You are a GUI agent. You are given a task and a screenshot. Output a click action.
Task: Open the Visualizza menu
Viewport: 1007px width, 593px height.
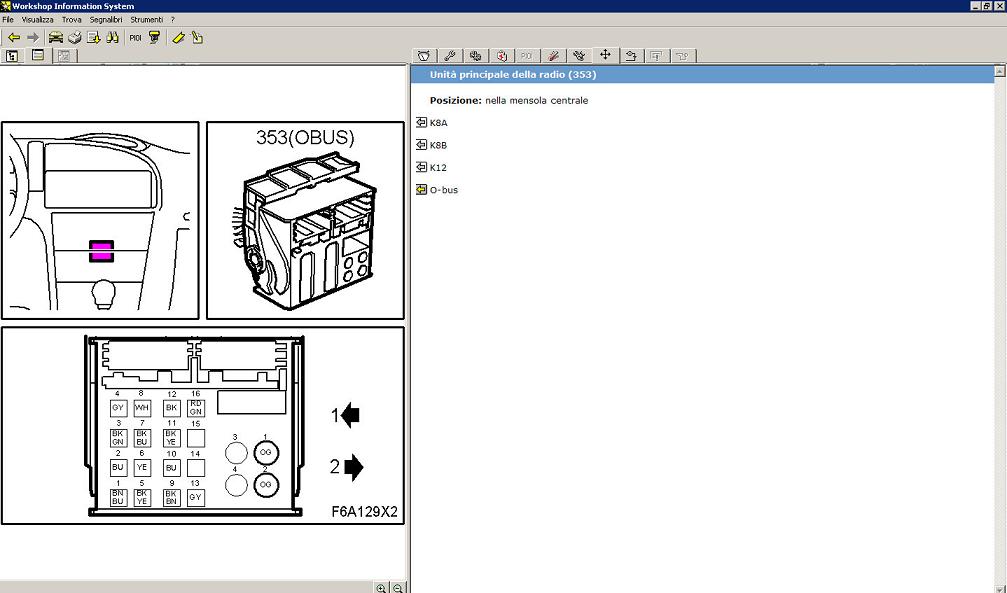(x=38, y=20)
